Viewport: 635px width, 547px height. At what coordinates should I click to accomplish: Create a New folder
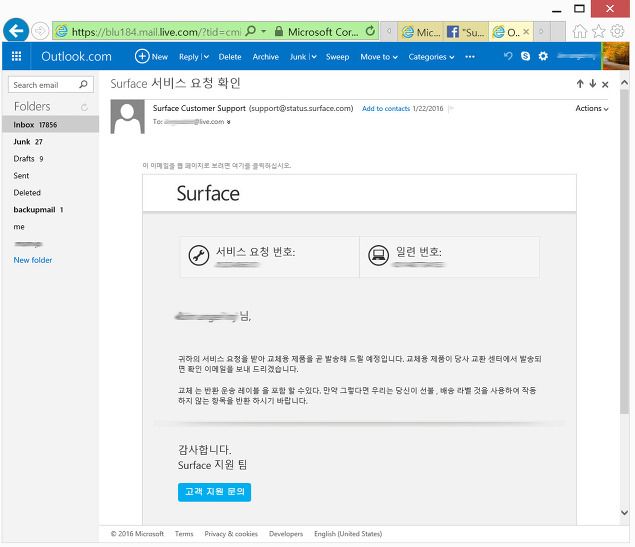click(x=33, y=260)
